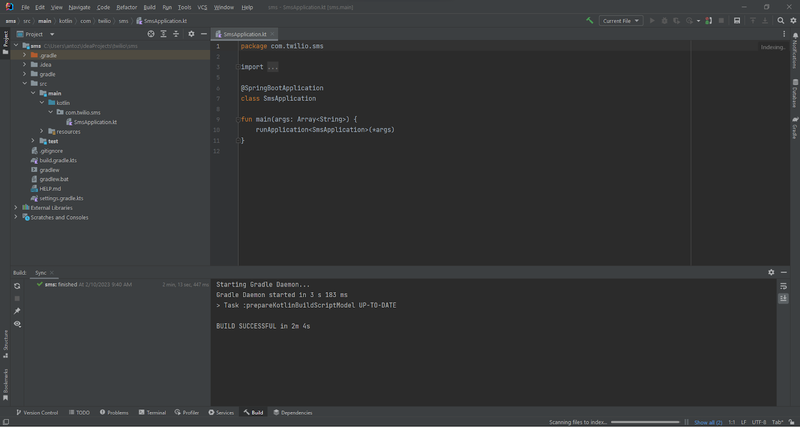Click the green Build Project hammer icon
Image resolution: width=800 pixels, height=427 pixels.
(x=590, y=20)
